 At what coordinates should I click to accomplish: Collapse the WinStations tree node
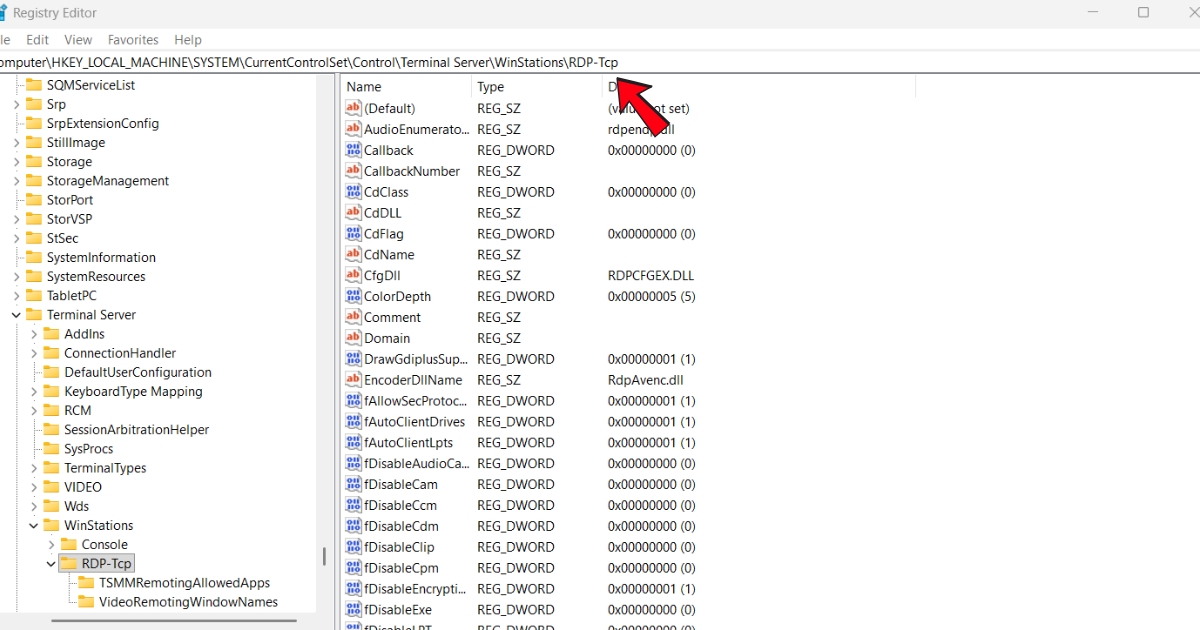(34, 526)
